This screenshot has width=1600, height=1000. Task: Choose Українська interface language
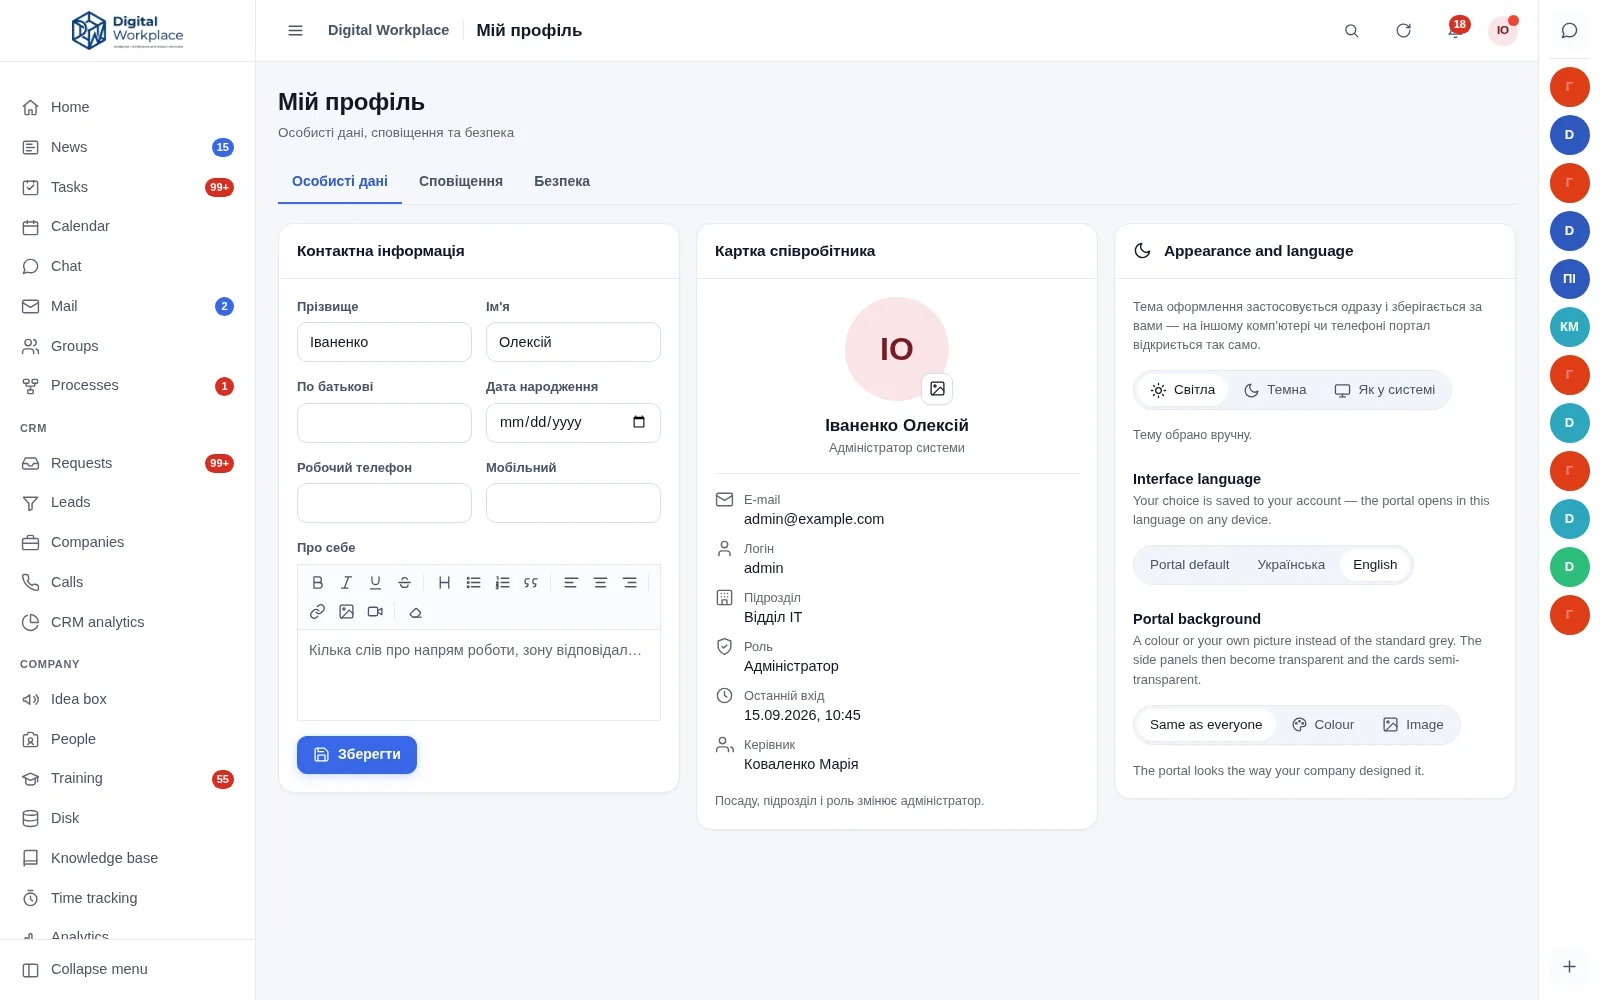point(1291,565)
